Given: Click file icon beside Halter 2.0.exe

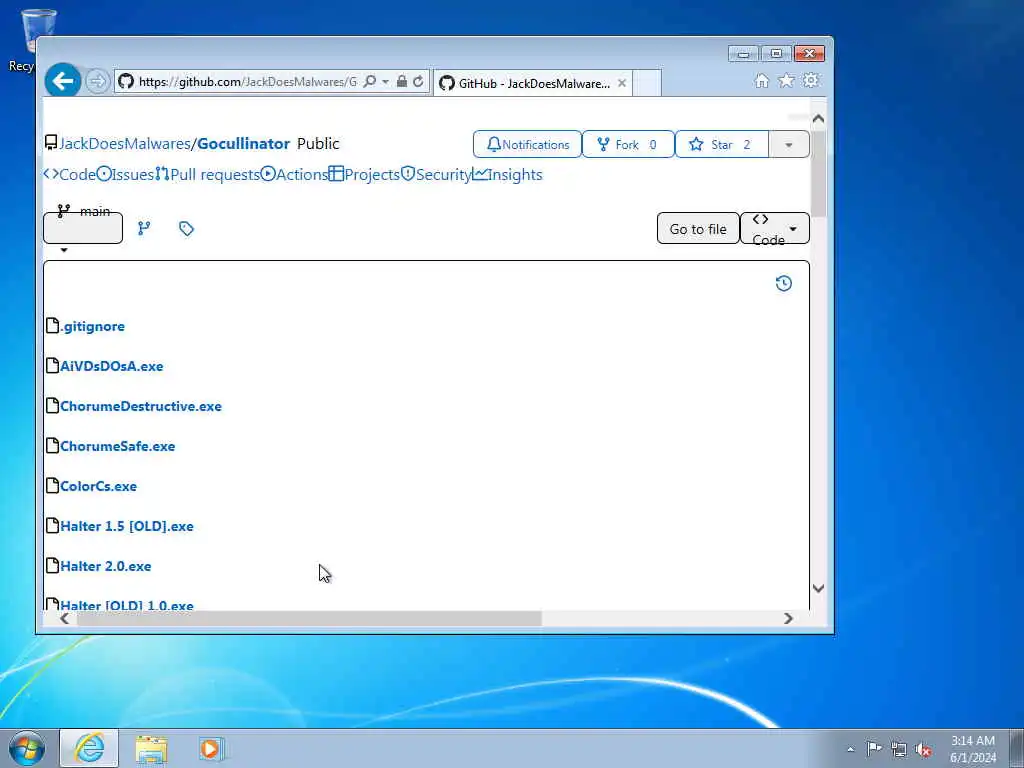Looking at the screenshot, I should [x=52, y=565].
